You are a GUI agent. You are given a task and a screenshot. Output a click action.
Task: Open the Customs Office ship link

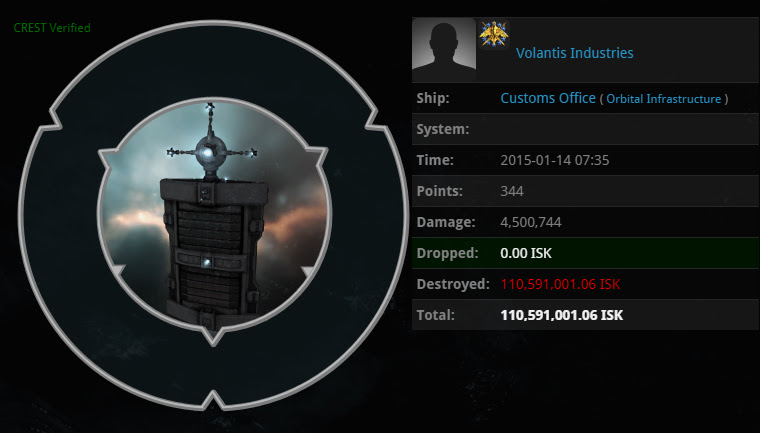point(548,98)
